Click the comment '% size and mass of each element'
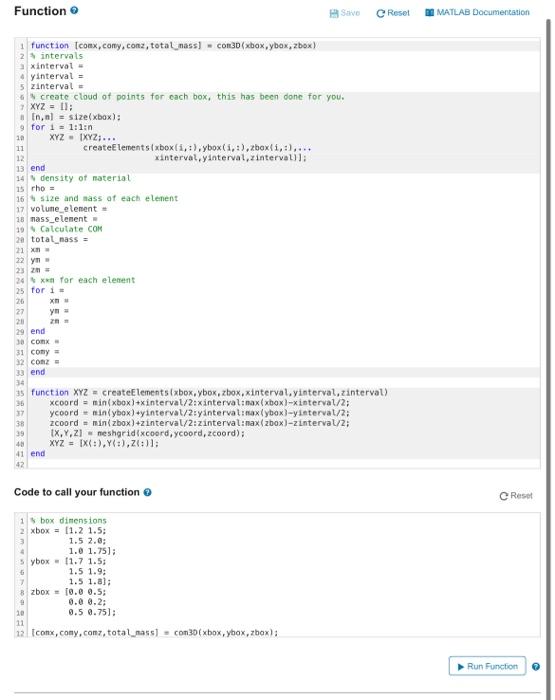This screenshot has height=700, width=555. 104,199
